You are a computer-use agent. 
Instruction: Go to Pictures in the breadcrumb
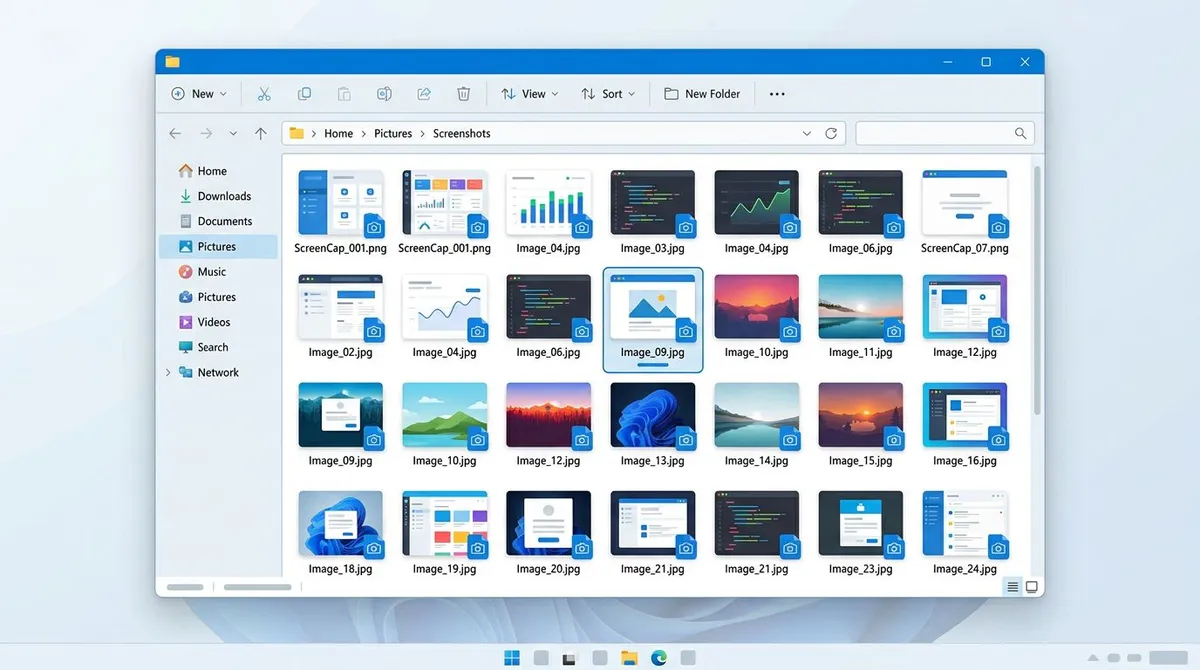[393, 133]
